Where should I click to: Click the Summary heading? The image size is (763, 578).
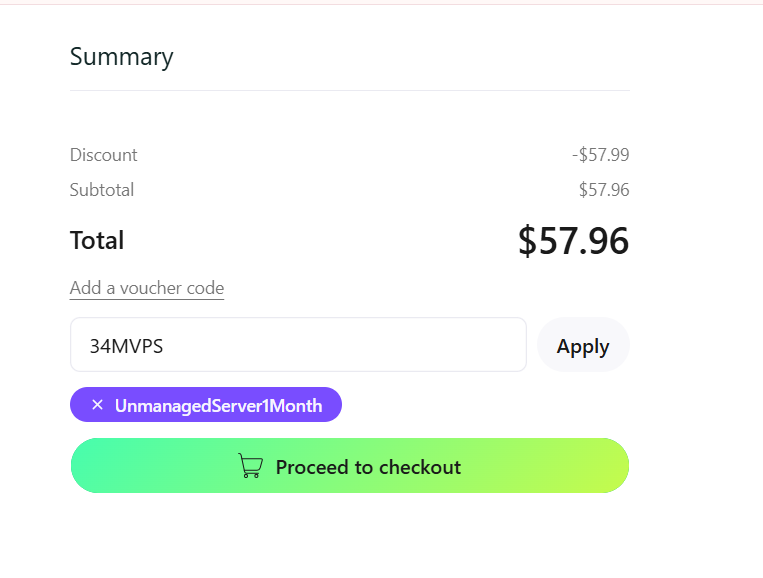122,57
